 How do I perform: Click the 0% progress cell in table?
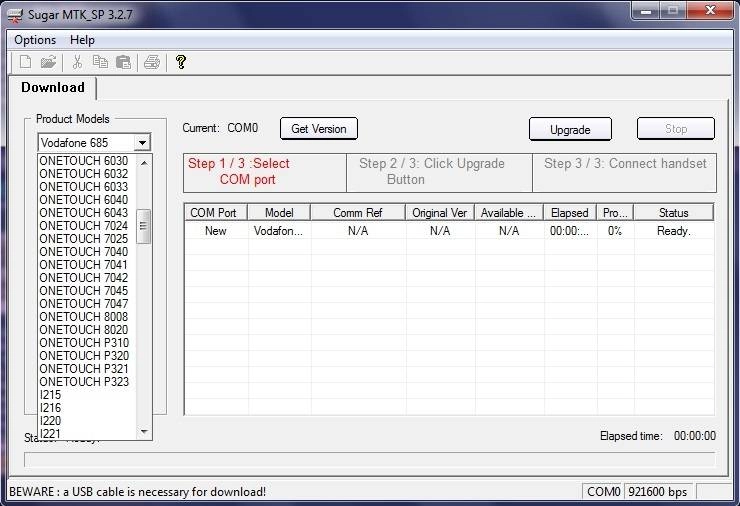click(615, 231)
